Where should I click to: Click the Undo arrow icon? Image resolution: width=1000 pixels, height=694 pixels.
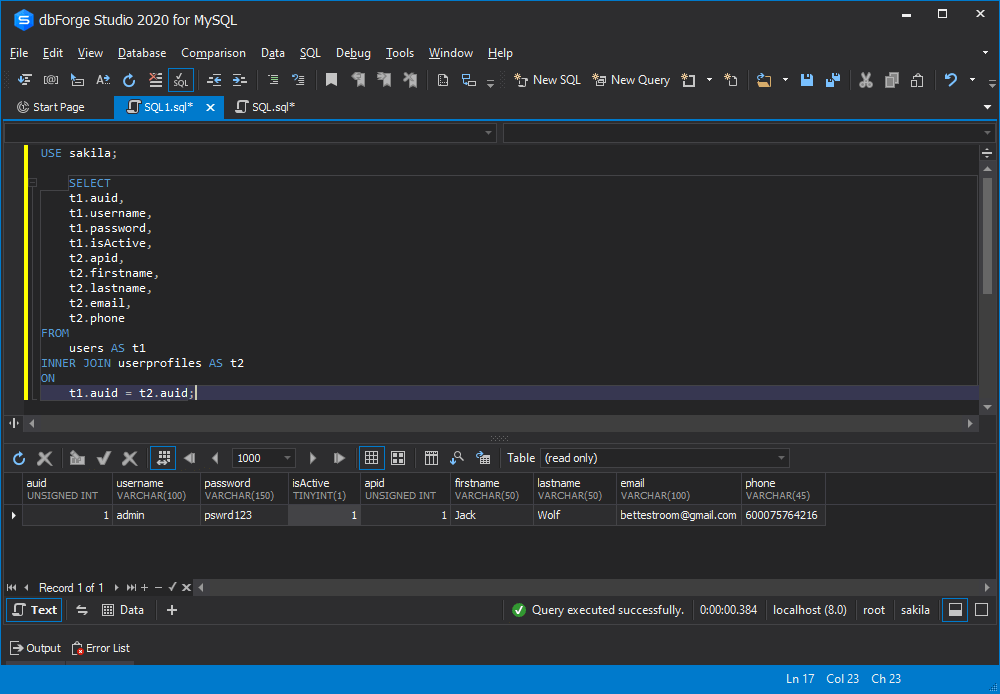[950, 80]
